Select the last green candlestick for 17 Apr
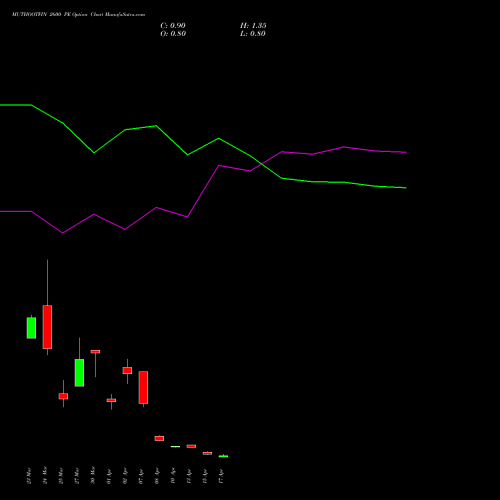Screen dimensions: 500x500 223,456
